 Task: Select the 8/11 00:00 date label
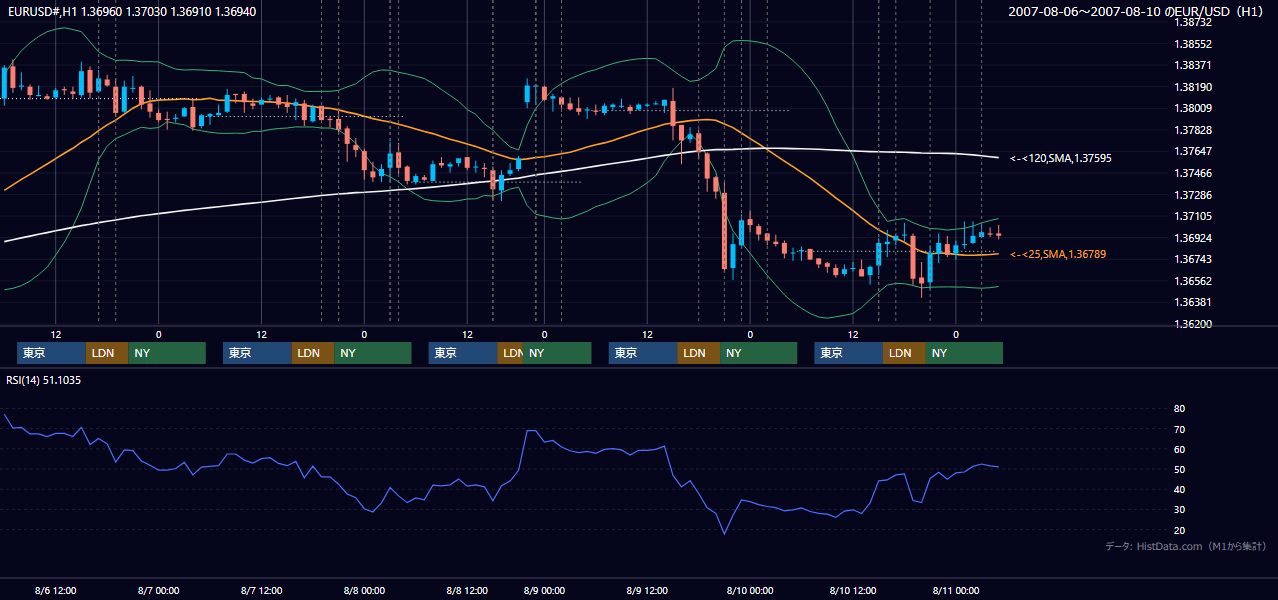point(956,590)
